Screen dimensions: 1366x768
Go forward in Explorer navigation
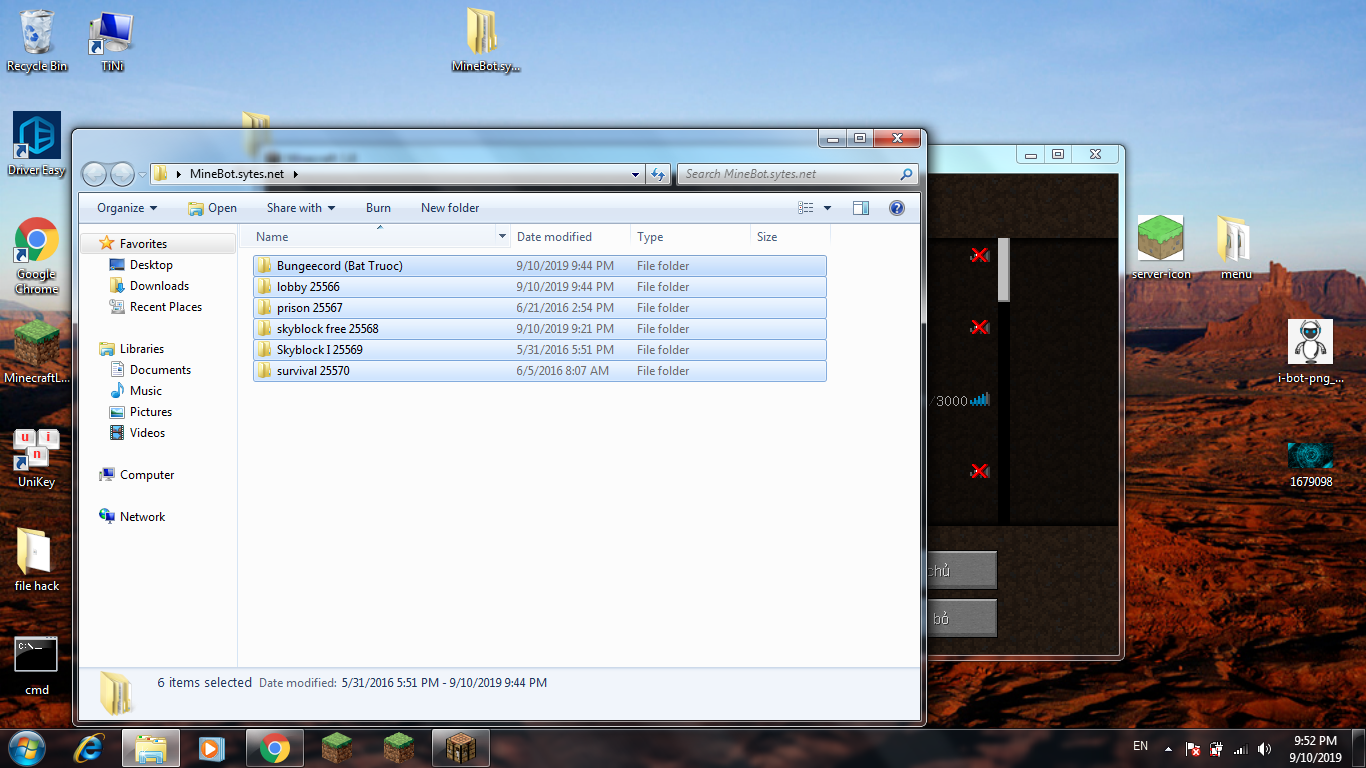(x=122, y=174)
